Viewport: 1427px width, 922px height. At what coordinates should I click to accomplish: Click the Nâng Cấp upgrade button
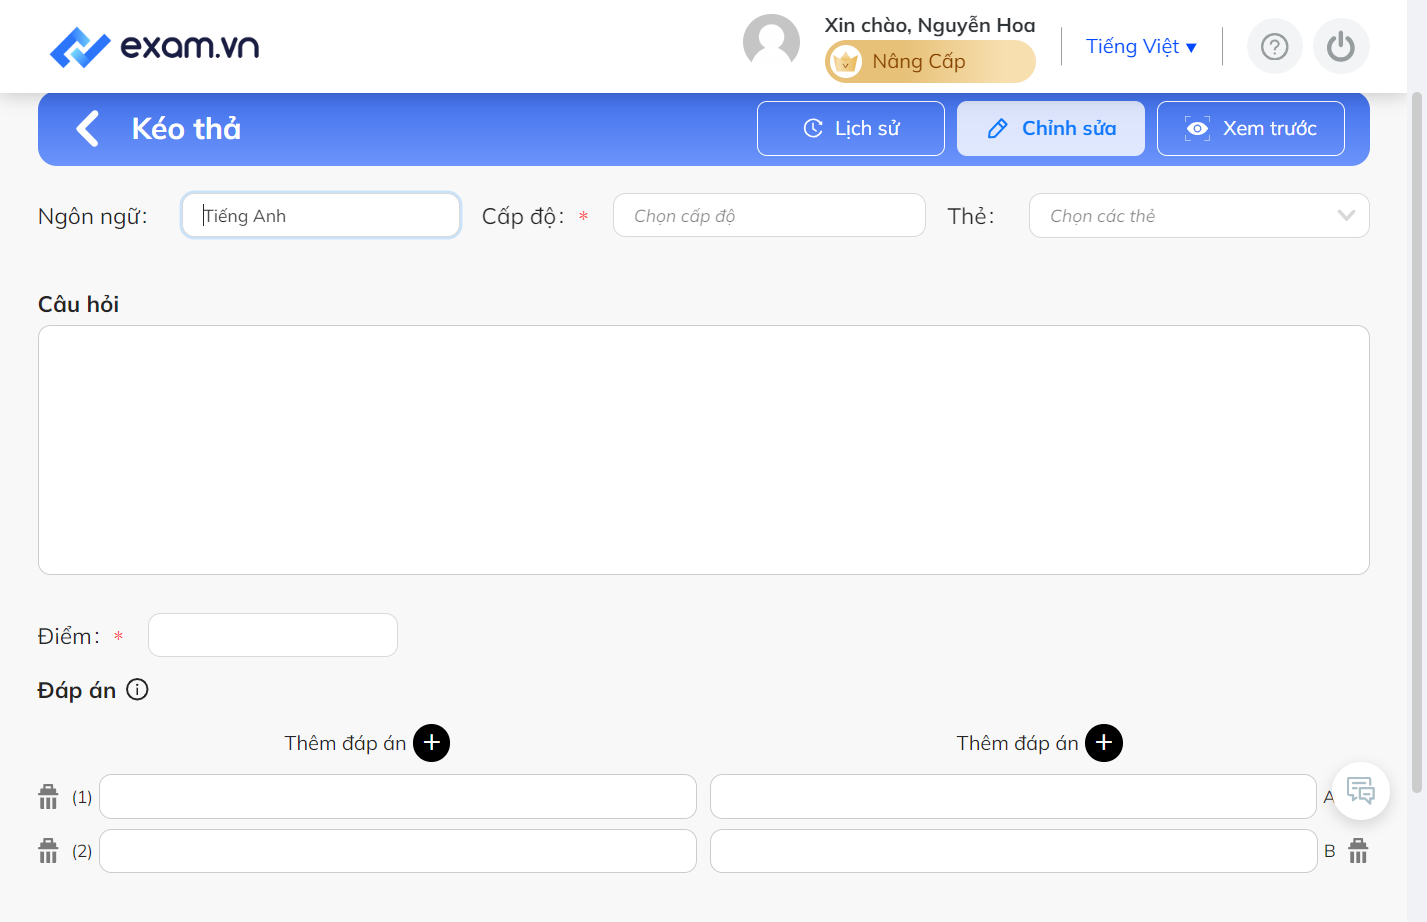click(x=930, y=62)
